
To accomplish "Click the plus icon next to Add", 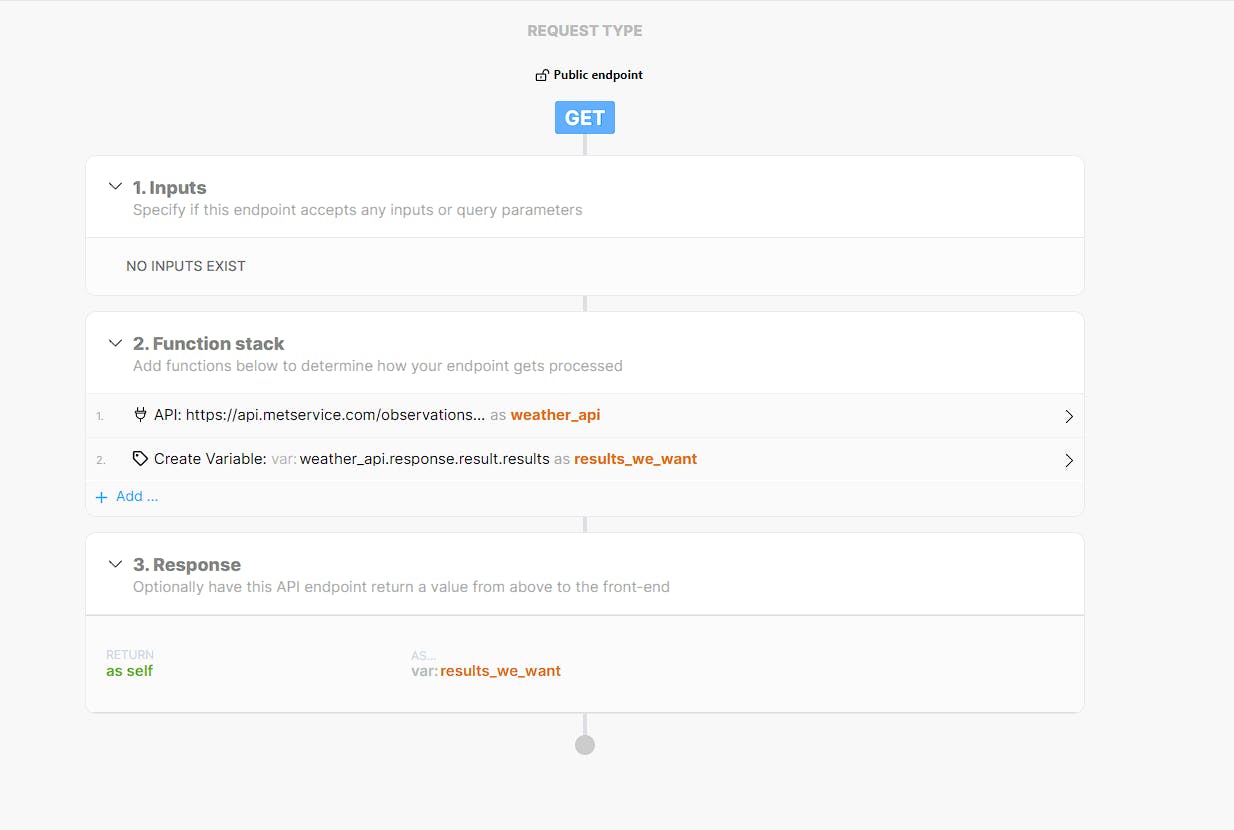I will coord(101,497).
